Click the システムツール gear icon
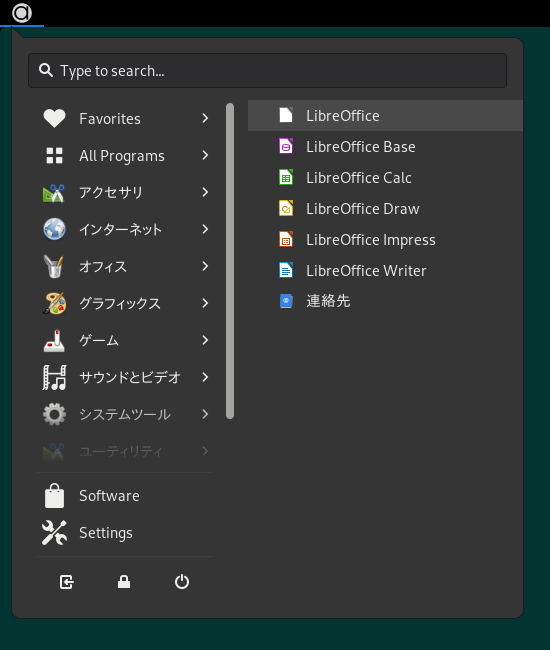Viewport: 550px width, 650px height. pos(54,414)
